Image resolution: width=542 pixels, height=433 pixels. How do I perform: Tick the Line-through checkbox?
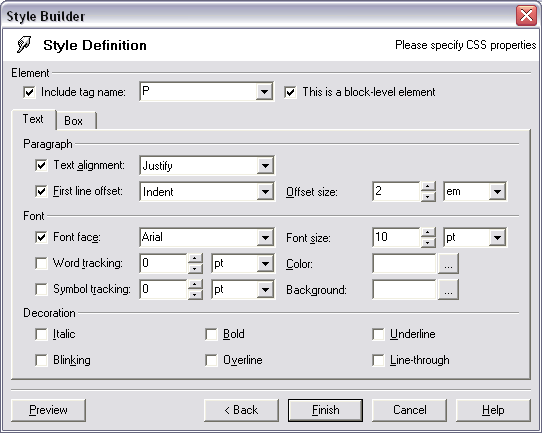click(x=378, y=360)
